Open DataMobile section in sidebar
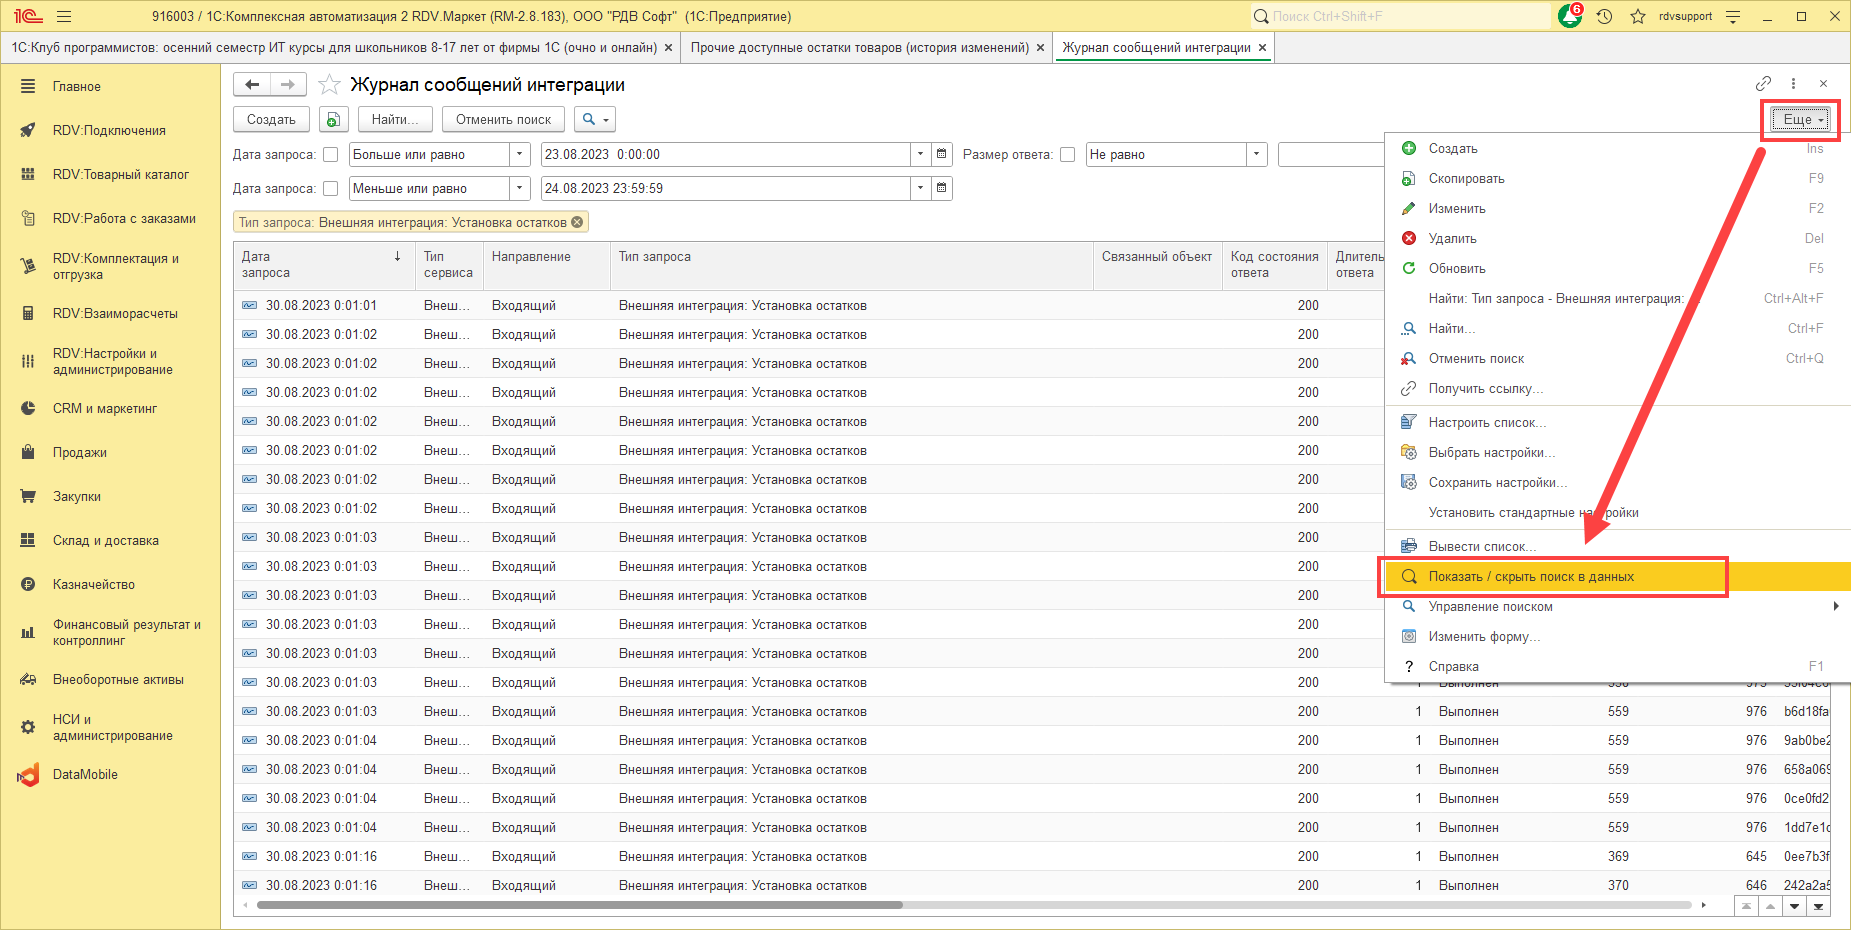This screenshot has width=1851, height=930. [x=85, y=774]
